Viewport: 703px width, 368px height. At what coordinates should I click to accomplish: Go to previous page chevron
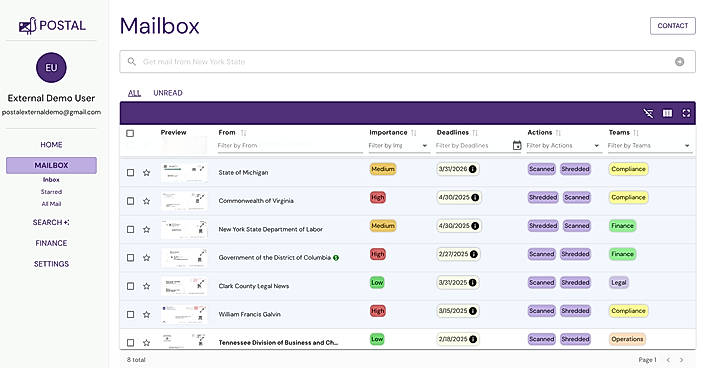pos(668,359)
